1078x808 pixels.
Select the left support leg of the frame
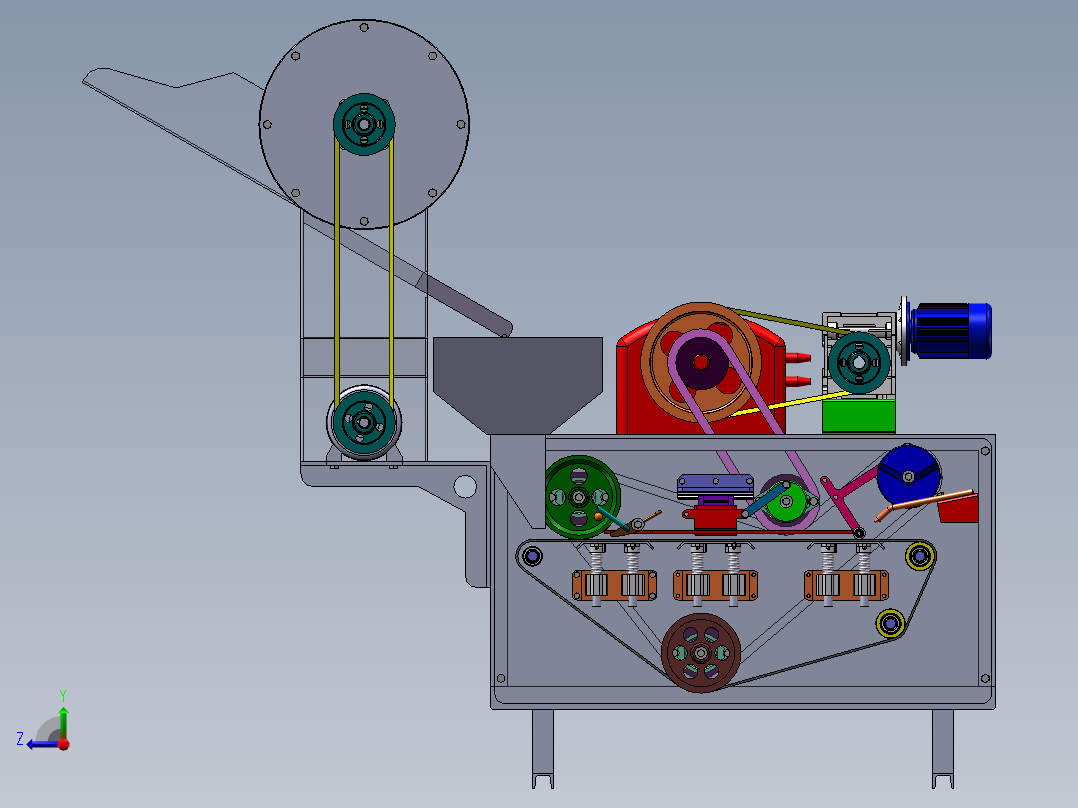click(542, 748)
